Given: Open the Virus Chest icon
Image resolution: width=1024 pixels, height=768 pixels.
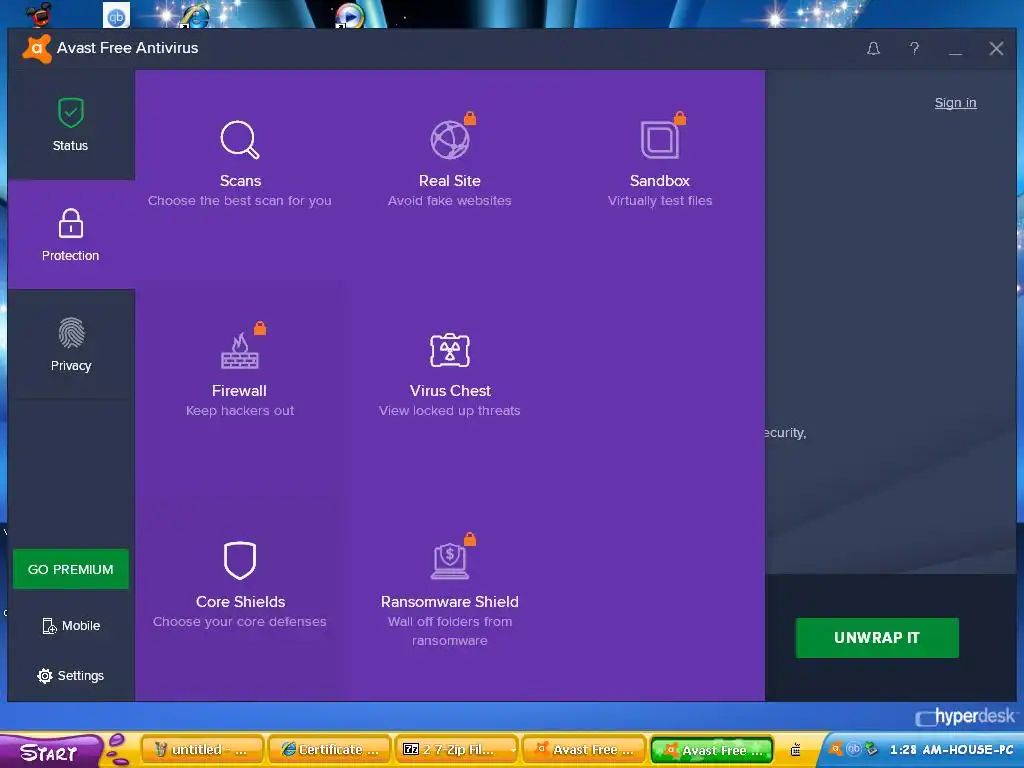Looking at the screenshot, I should pyautogui.click(x=449, y=350).
